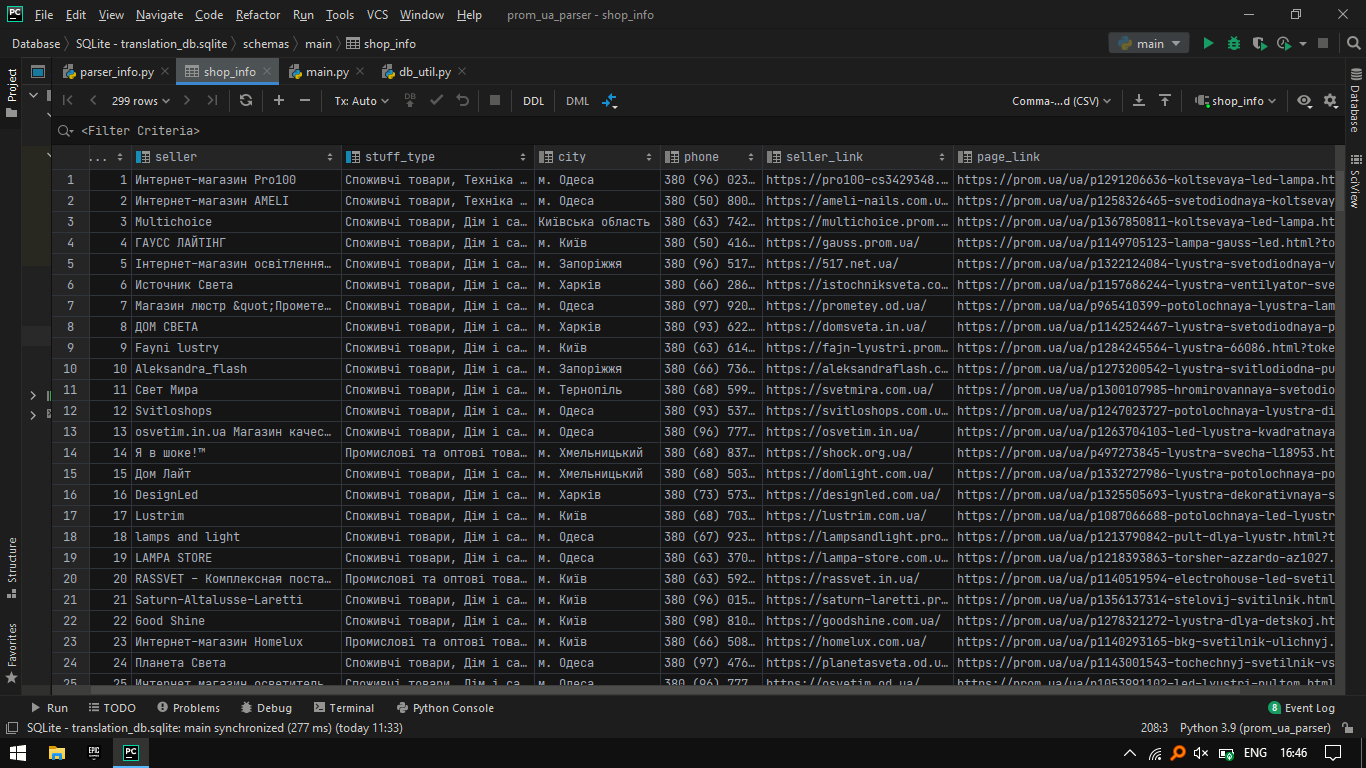Open the Project tool window
Viewport: 1366px width, 768px height.
tap(12, 92)
